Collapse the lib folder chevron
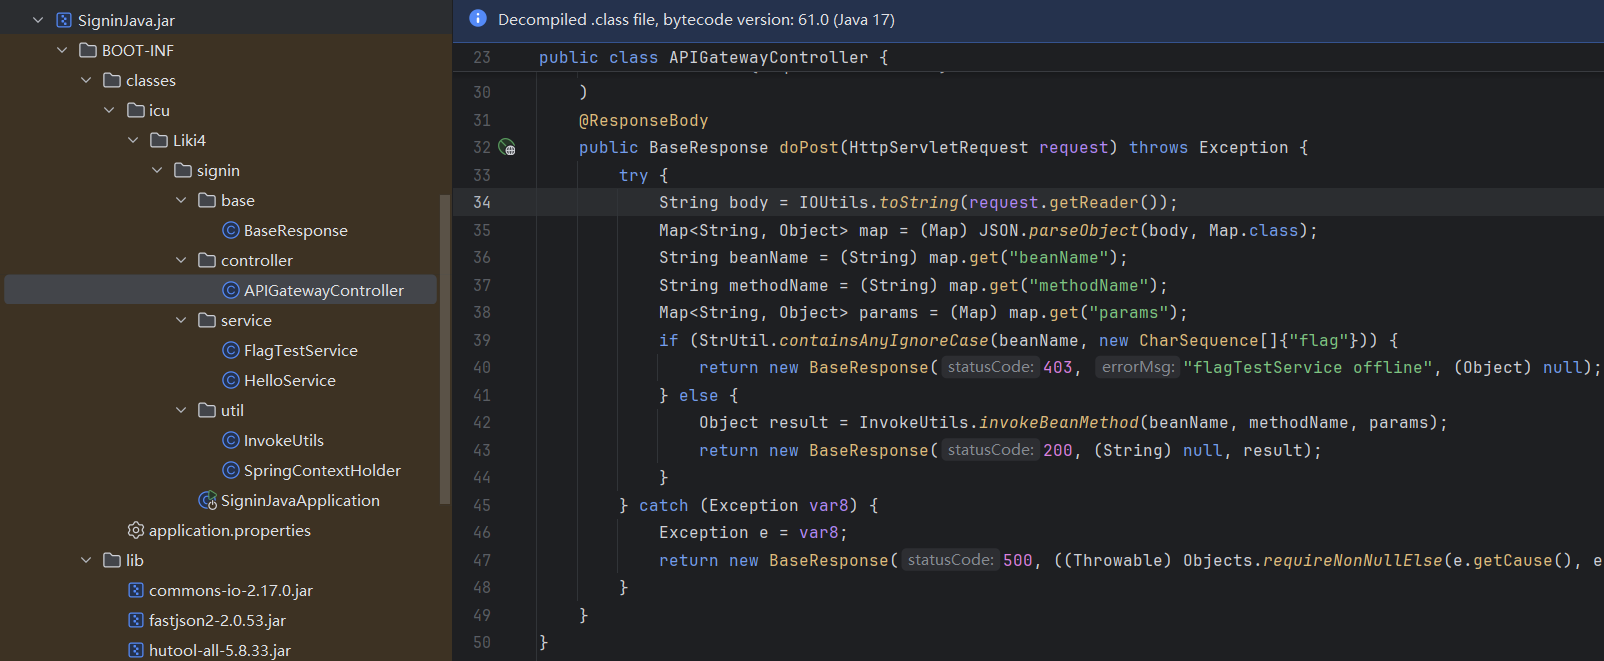The width and height of the screenshot is (1604, 661). pos(86,560)
